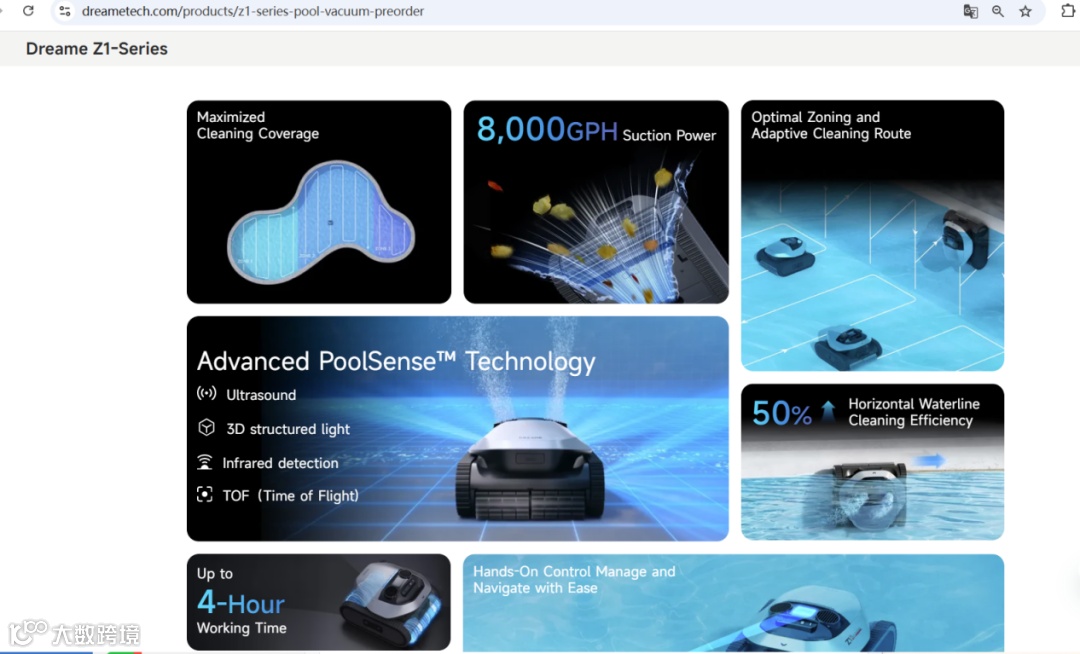Click the Infrared detection label
Image resolution: width=1080 pixels, height=654 pixels.
click(280, 463)
